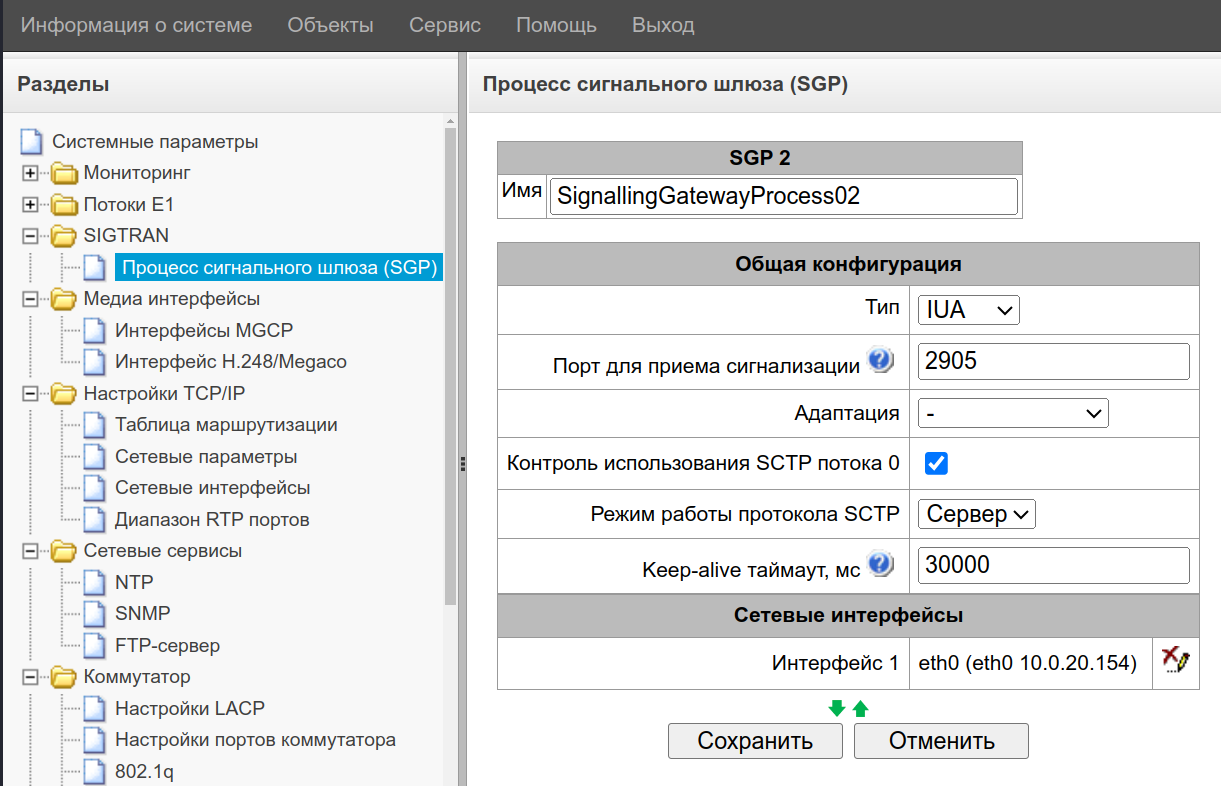1221x786 pixels.
Task: Collapse the SIGTRAN tree node
Action: [x=30, y=236]
